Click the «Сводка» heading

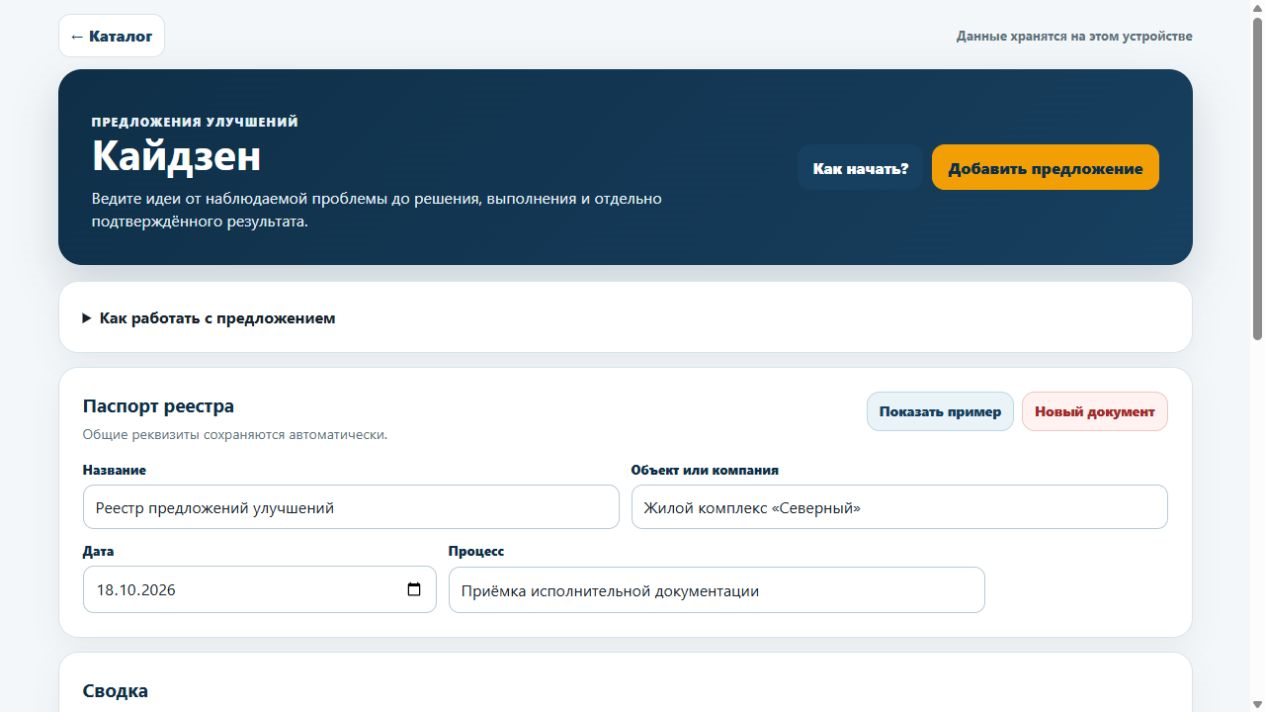(115, 691)
